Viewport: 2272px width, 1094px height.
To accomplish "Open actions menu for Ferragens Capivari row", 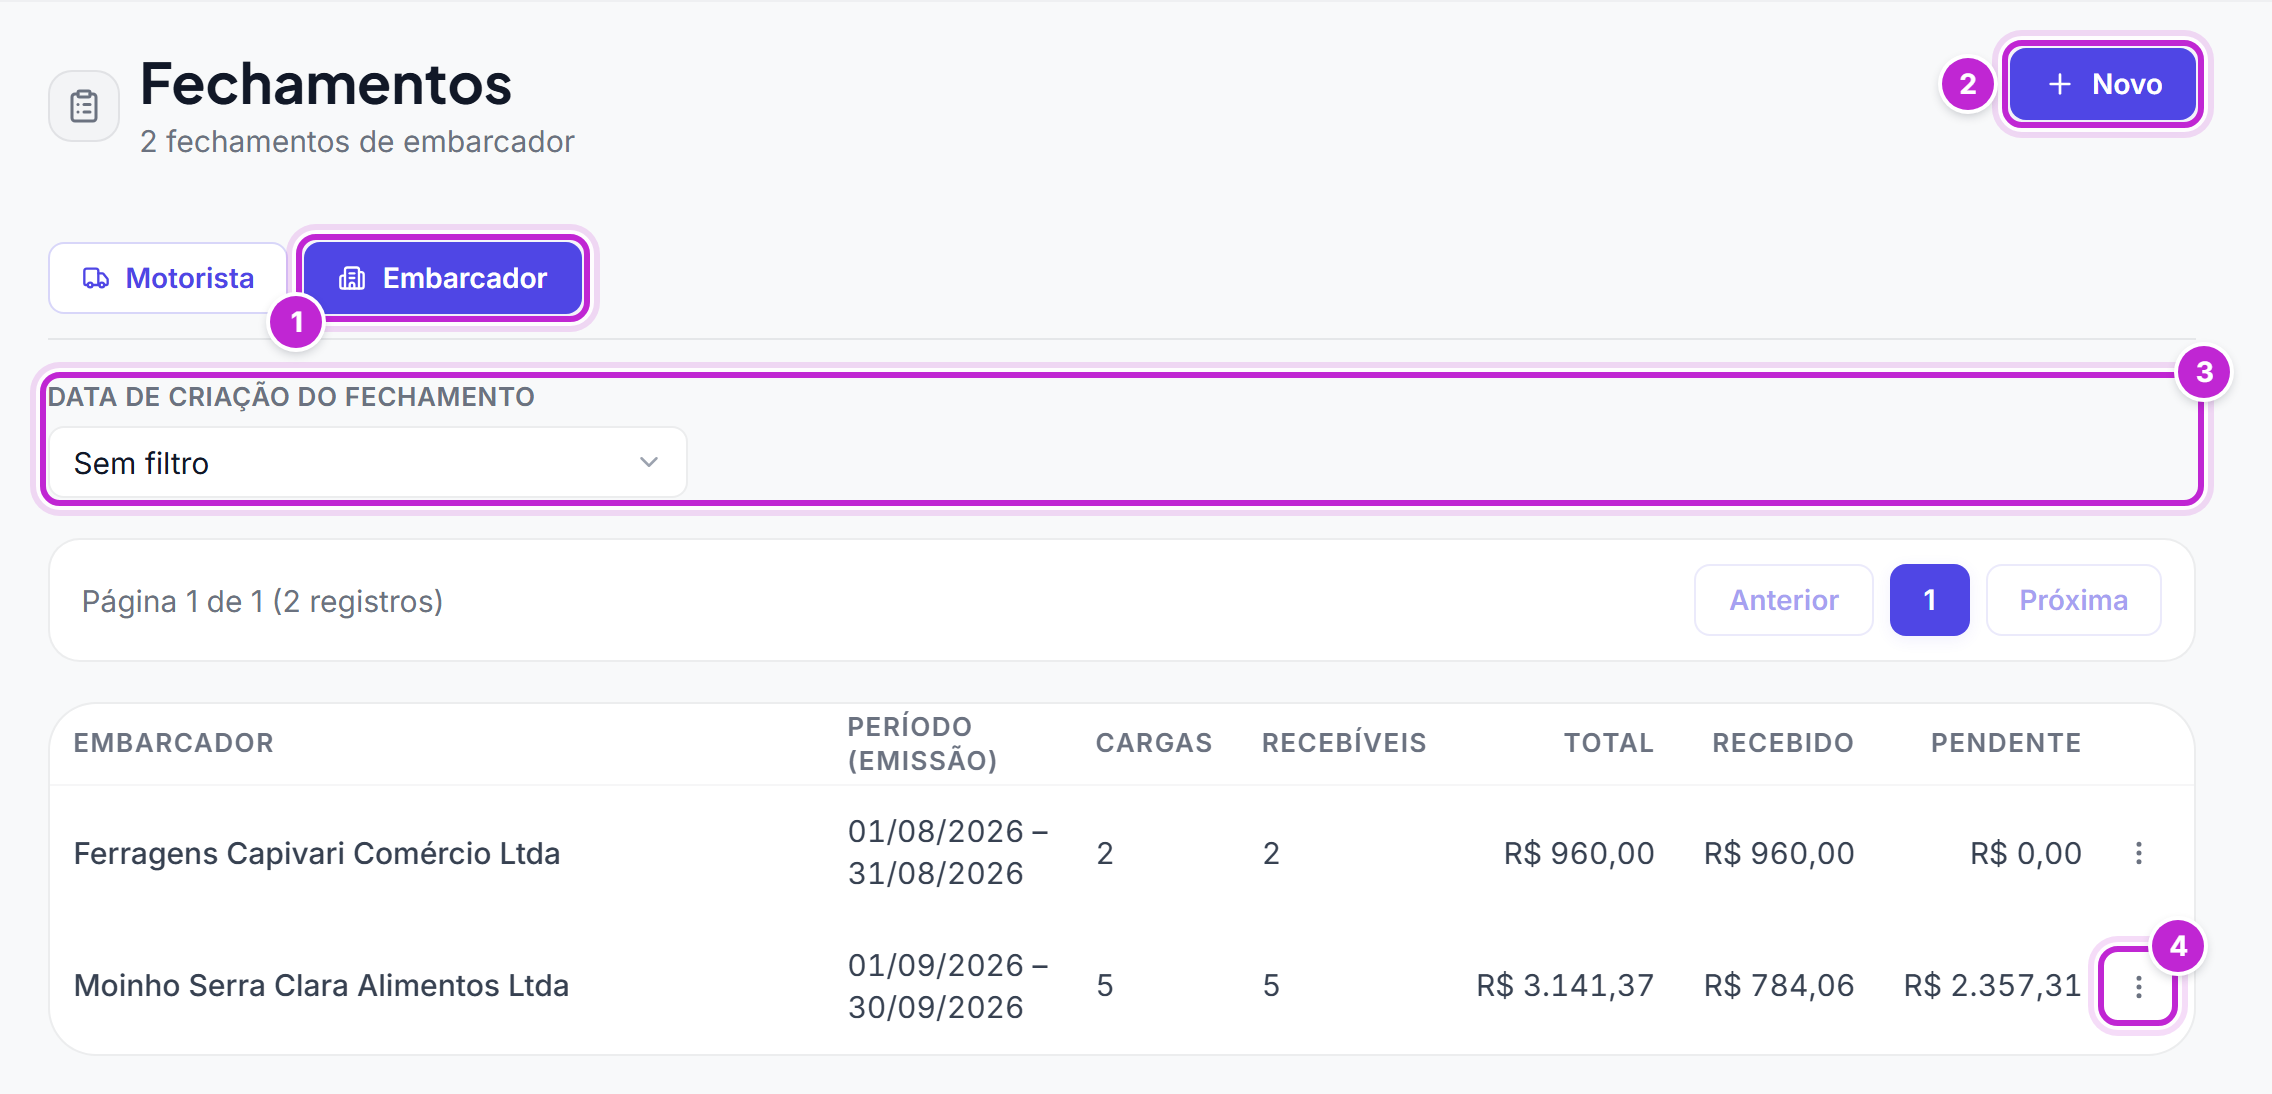I will pos(2138,853).
